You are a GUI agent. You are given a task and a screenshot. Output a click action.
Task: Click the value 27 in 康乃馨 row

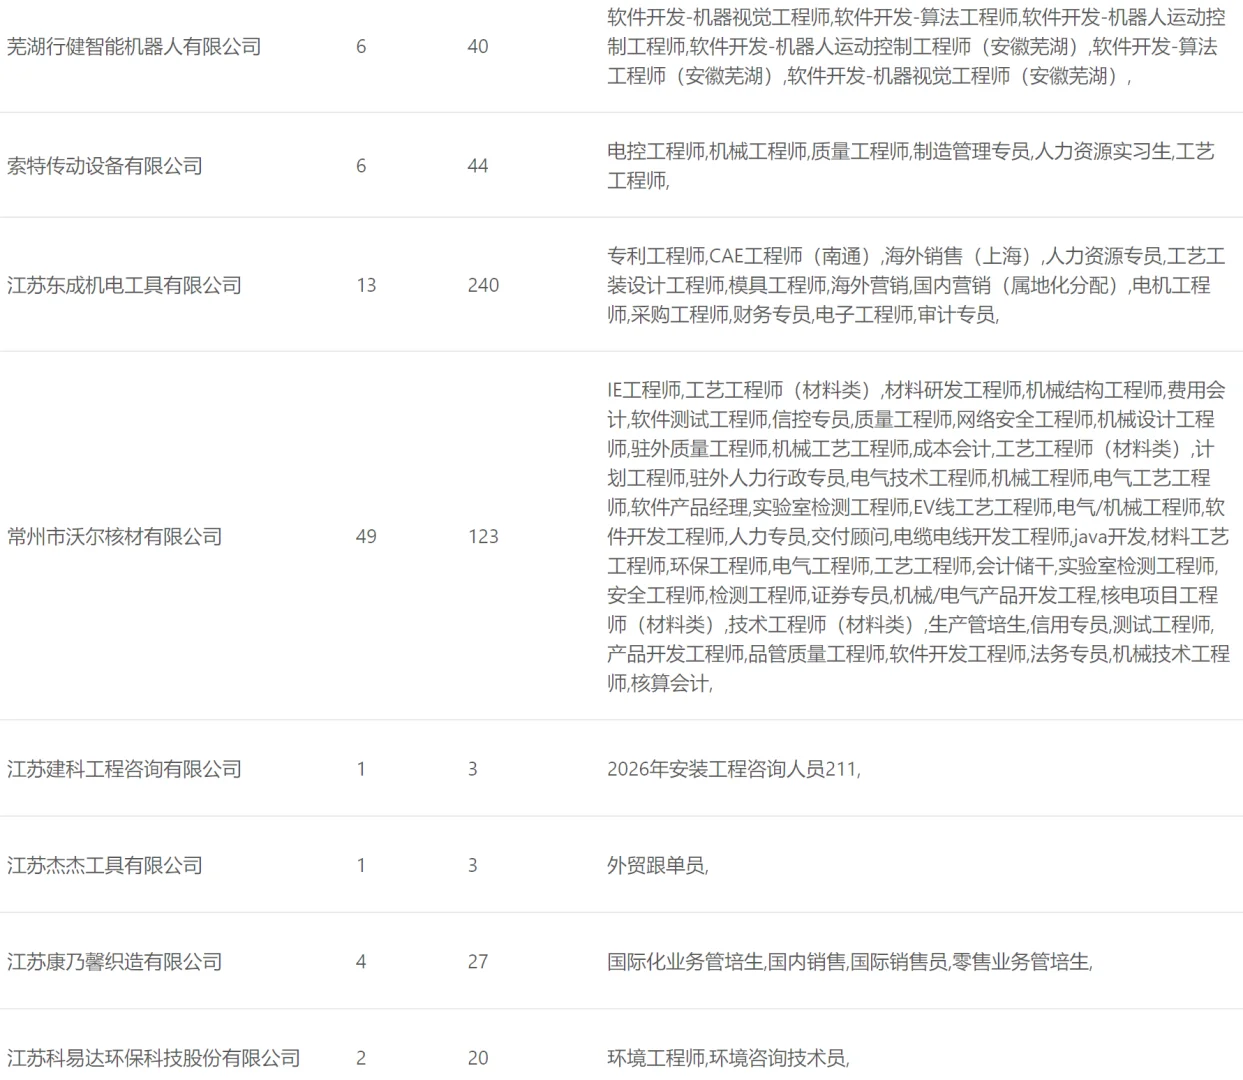click(x=478, y=962)
